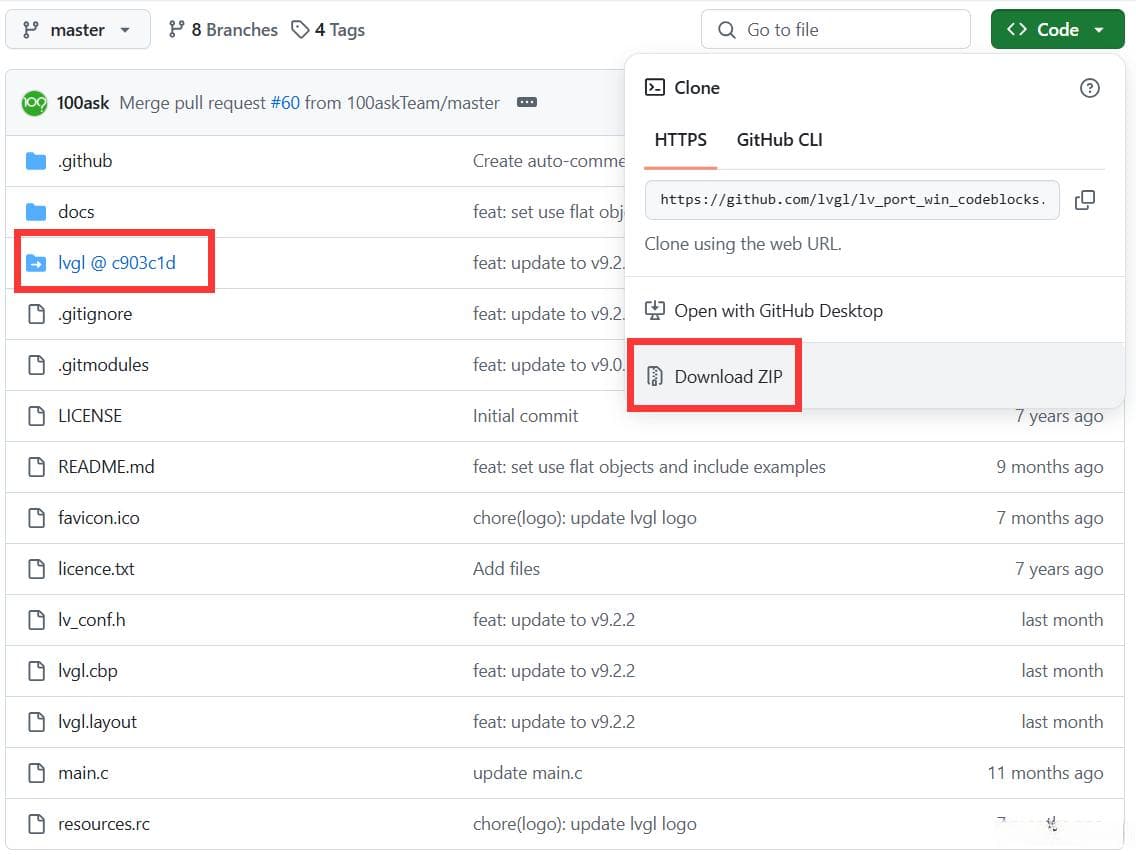Open the master branch dropdown
Screen dimensions: 1136x855
click(x=78, y=30)
